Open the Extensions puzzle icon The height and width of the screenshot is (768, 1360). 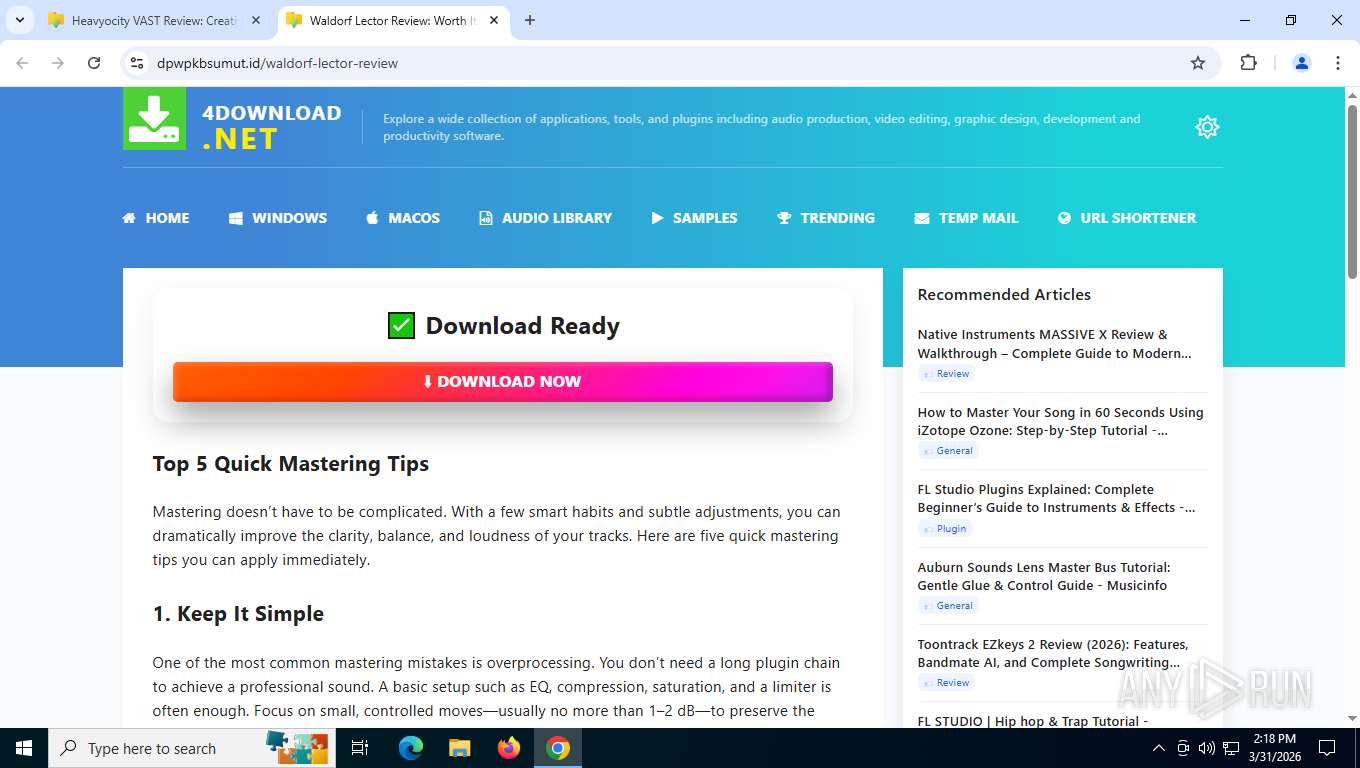click(1248, 63)
